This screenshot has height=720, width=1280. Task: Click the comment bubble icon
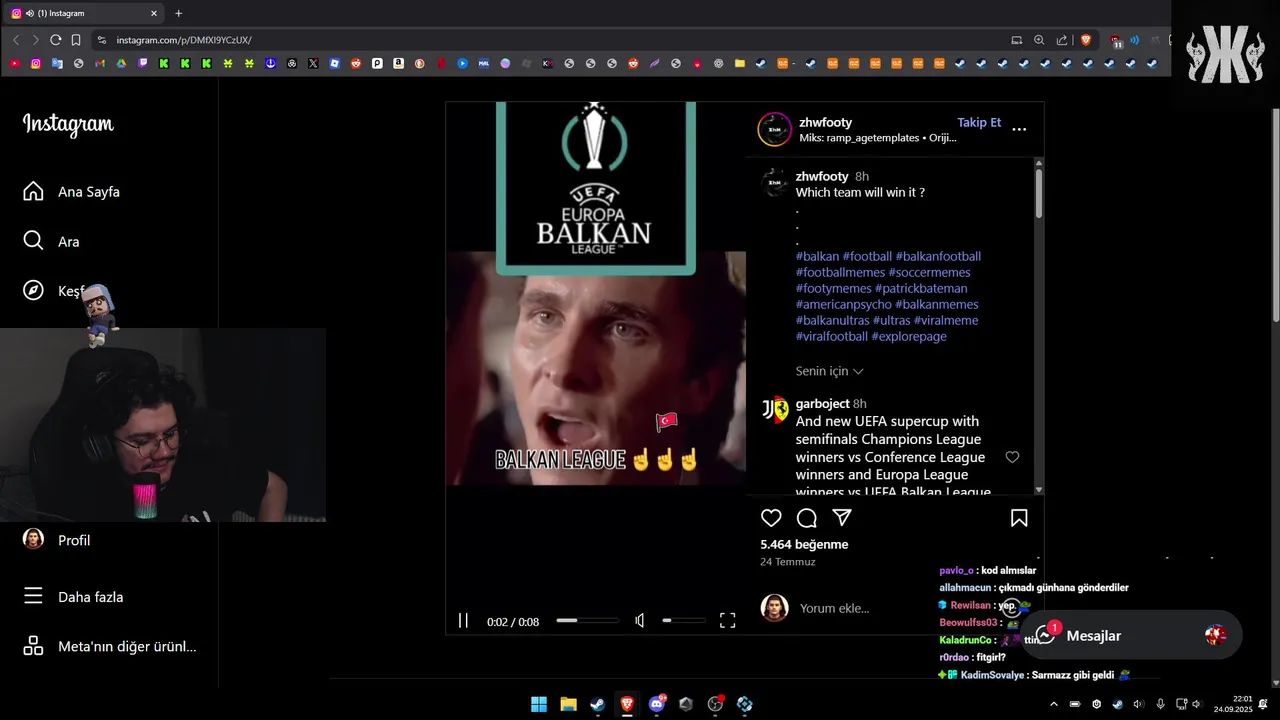807,518
